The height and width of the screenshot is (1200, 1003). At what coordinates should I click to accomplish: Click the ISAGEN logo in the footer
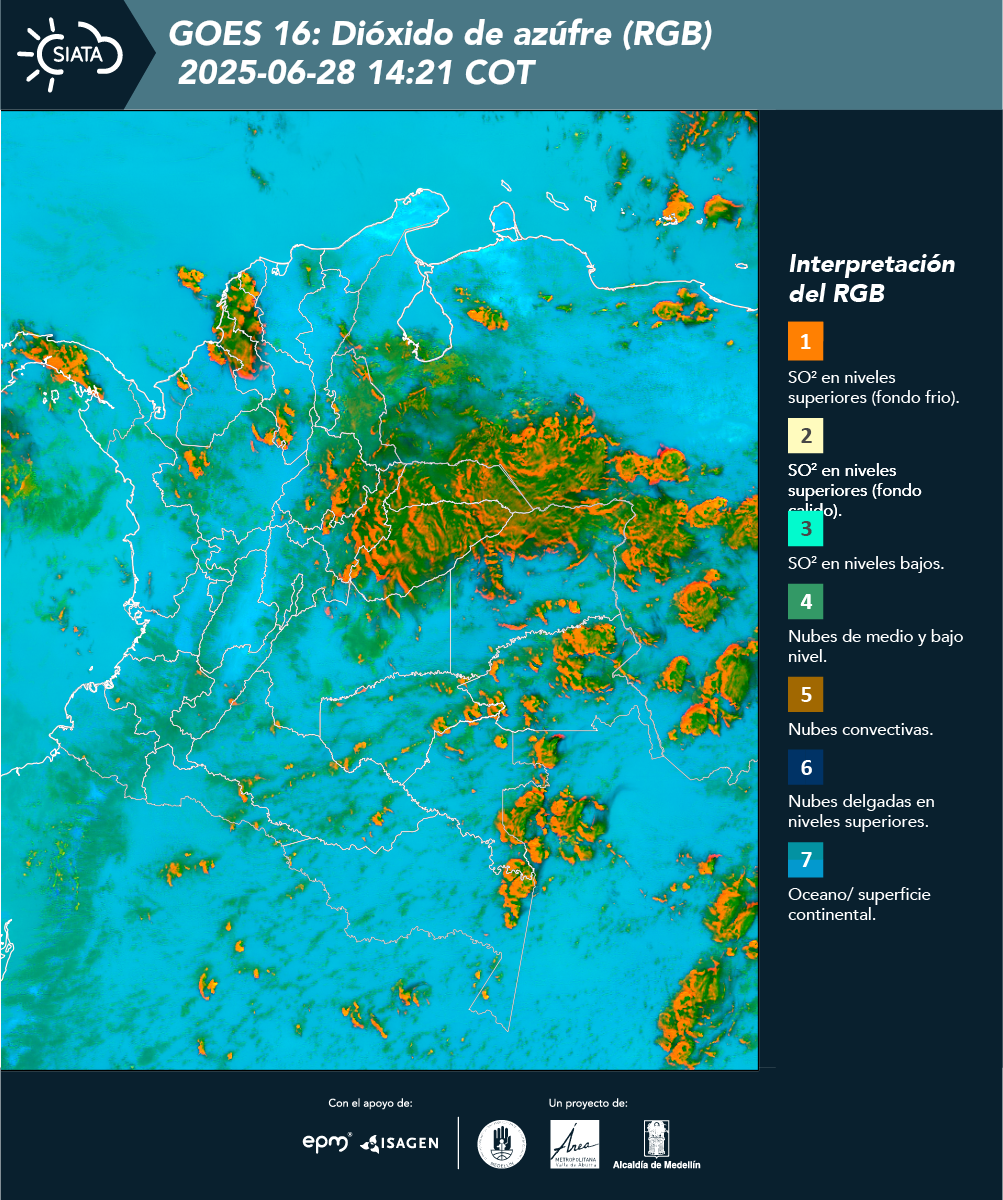pos(399,1143)
